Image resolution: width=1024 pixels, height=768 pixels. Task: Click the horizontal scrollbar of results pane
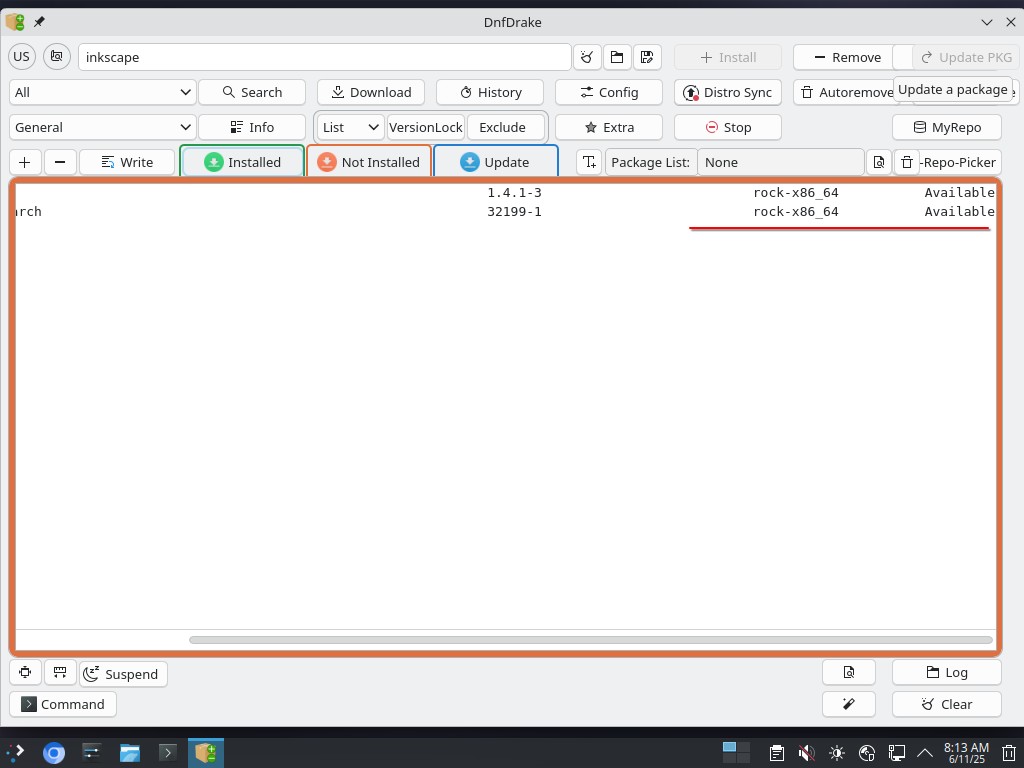tap(590, 640)
